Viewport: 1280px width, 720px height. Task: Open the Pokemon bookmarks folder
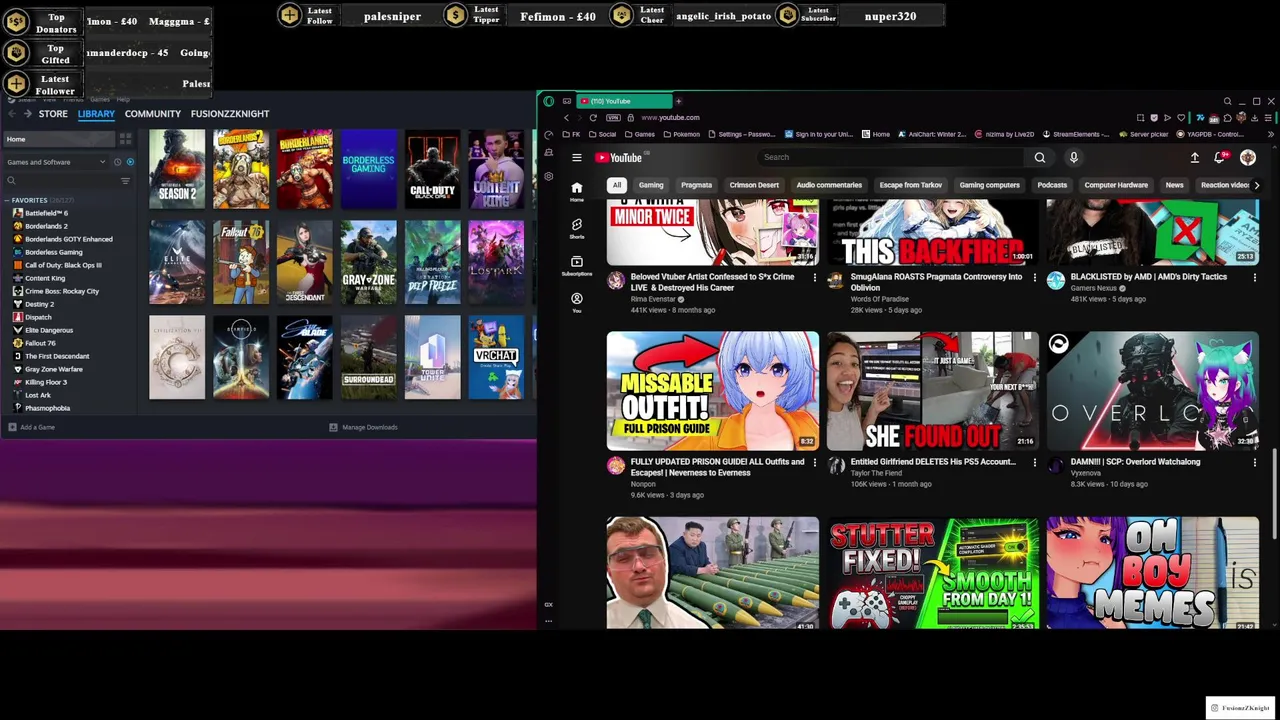click(x=681, y=134)
